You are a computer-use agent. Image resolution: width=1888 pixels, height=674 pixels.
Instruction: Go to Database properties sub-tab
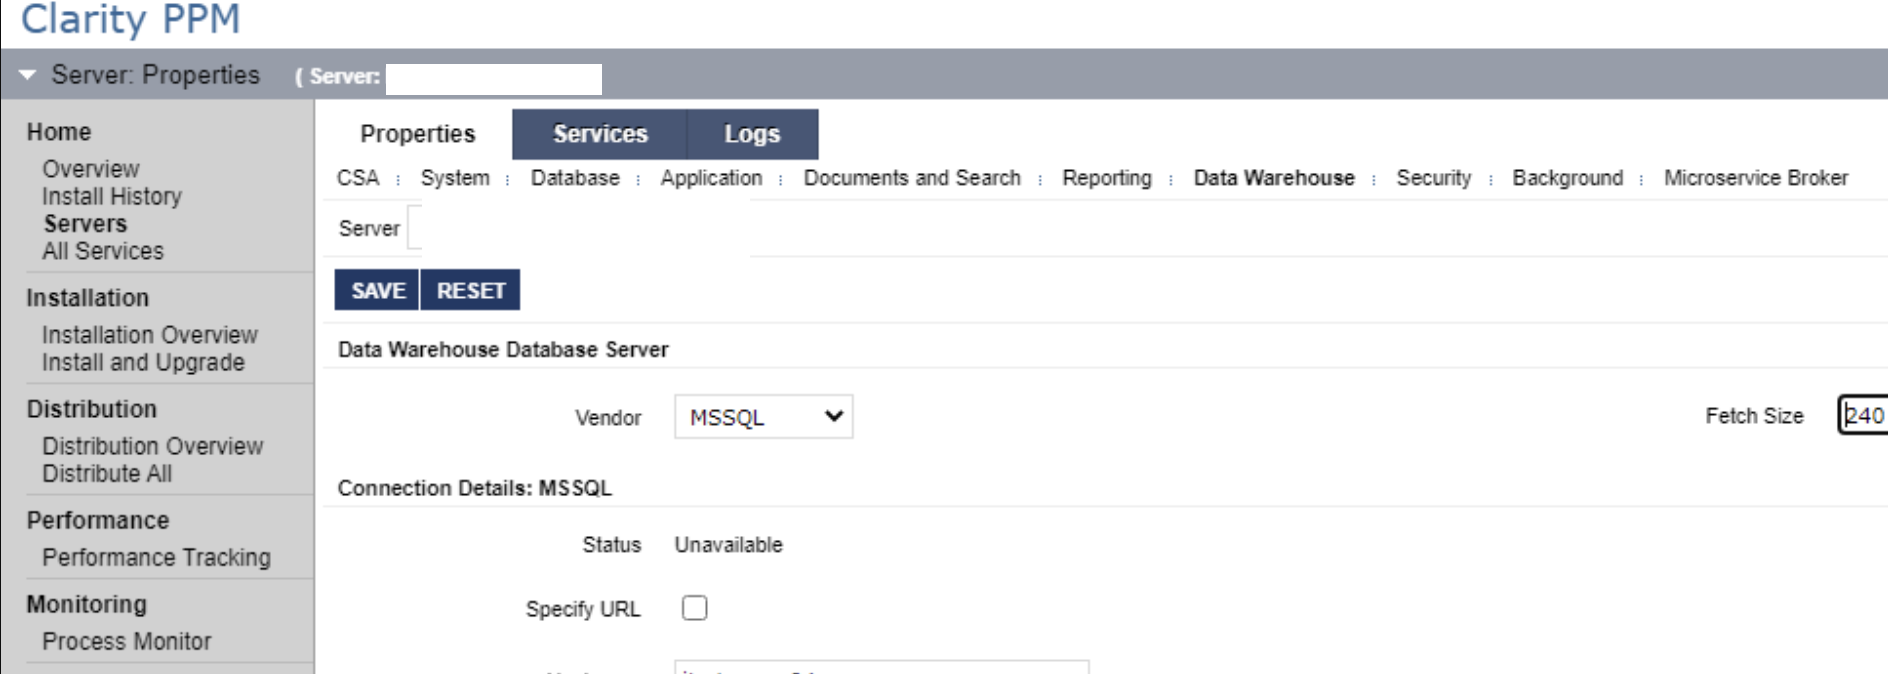pos(575,178)
